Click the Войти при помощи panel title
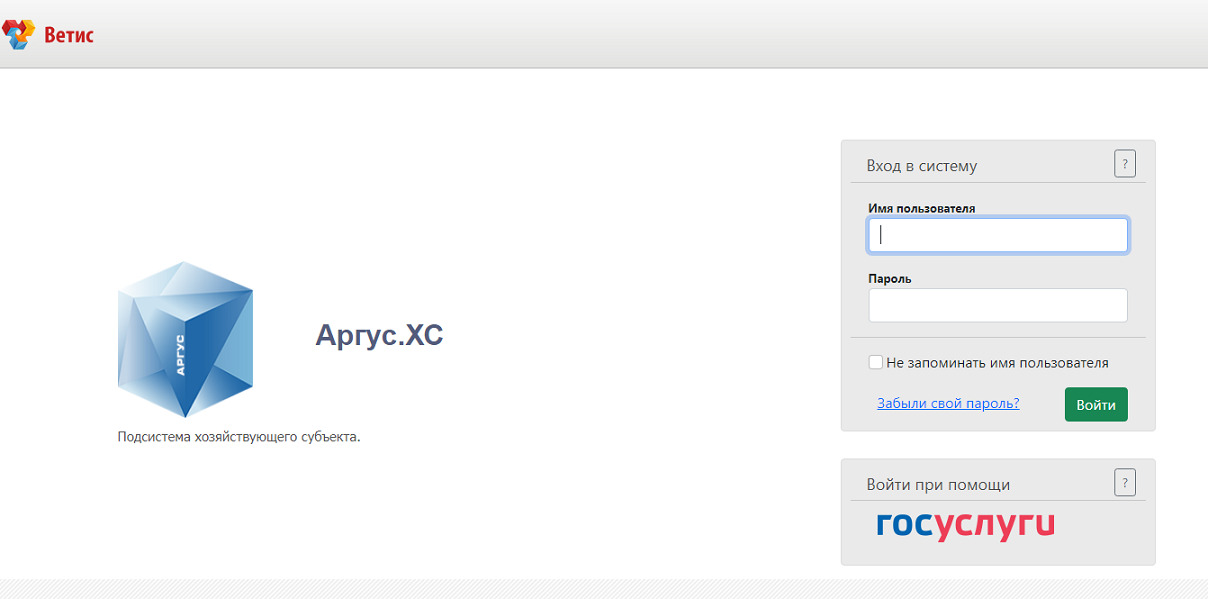Image resolution: width=1208 pixels, height=599 pixels. 938,484
